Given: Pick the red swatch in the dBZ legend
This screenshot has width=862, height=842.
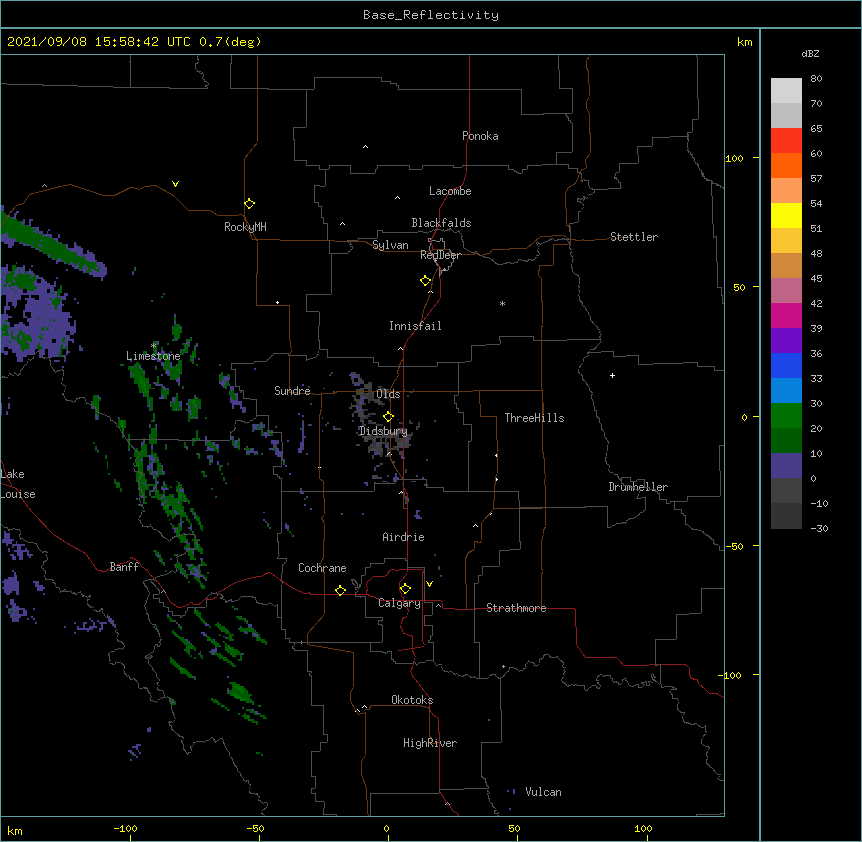Looking at the screenshot, I should (786, 140).
